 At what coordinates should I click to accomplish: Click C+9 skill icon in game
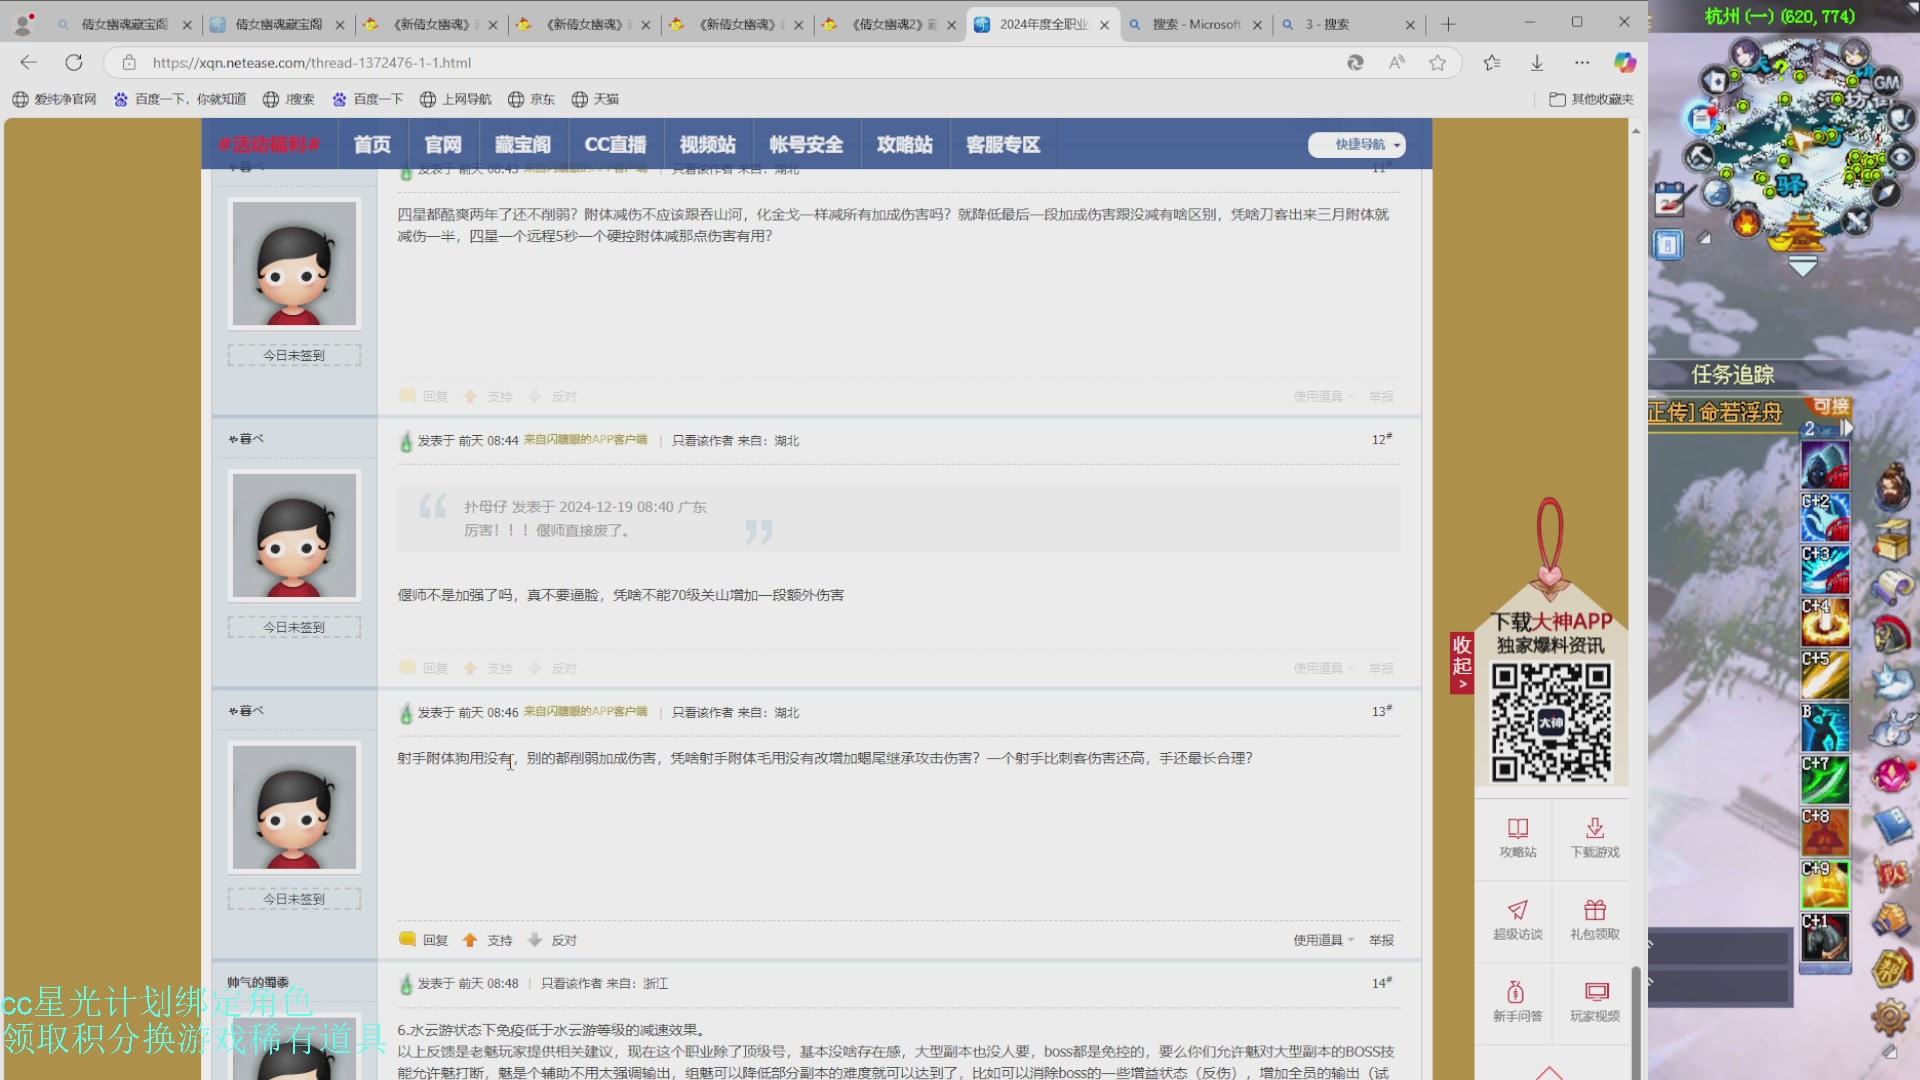tap(1825, 884)
